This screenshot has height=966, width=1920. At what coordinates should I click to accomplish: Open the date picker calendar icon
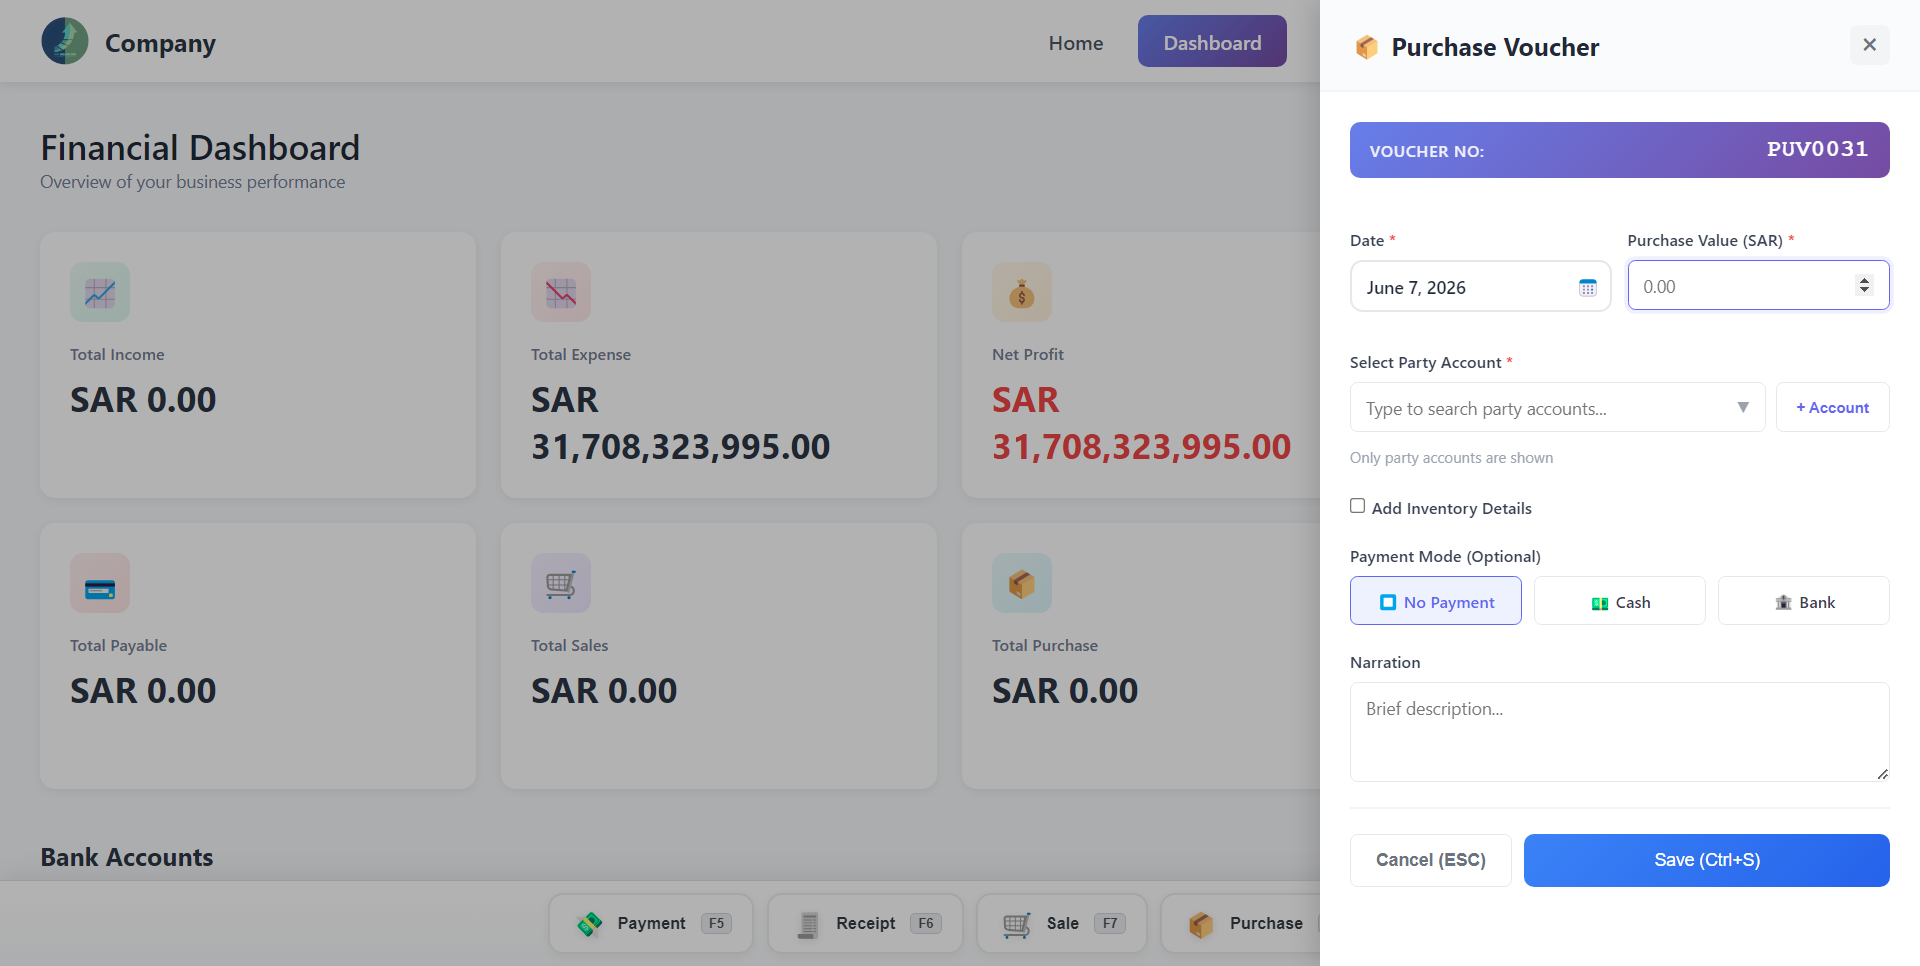1587,288
